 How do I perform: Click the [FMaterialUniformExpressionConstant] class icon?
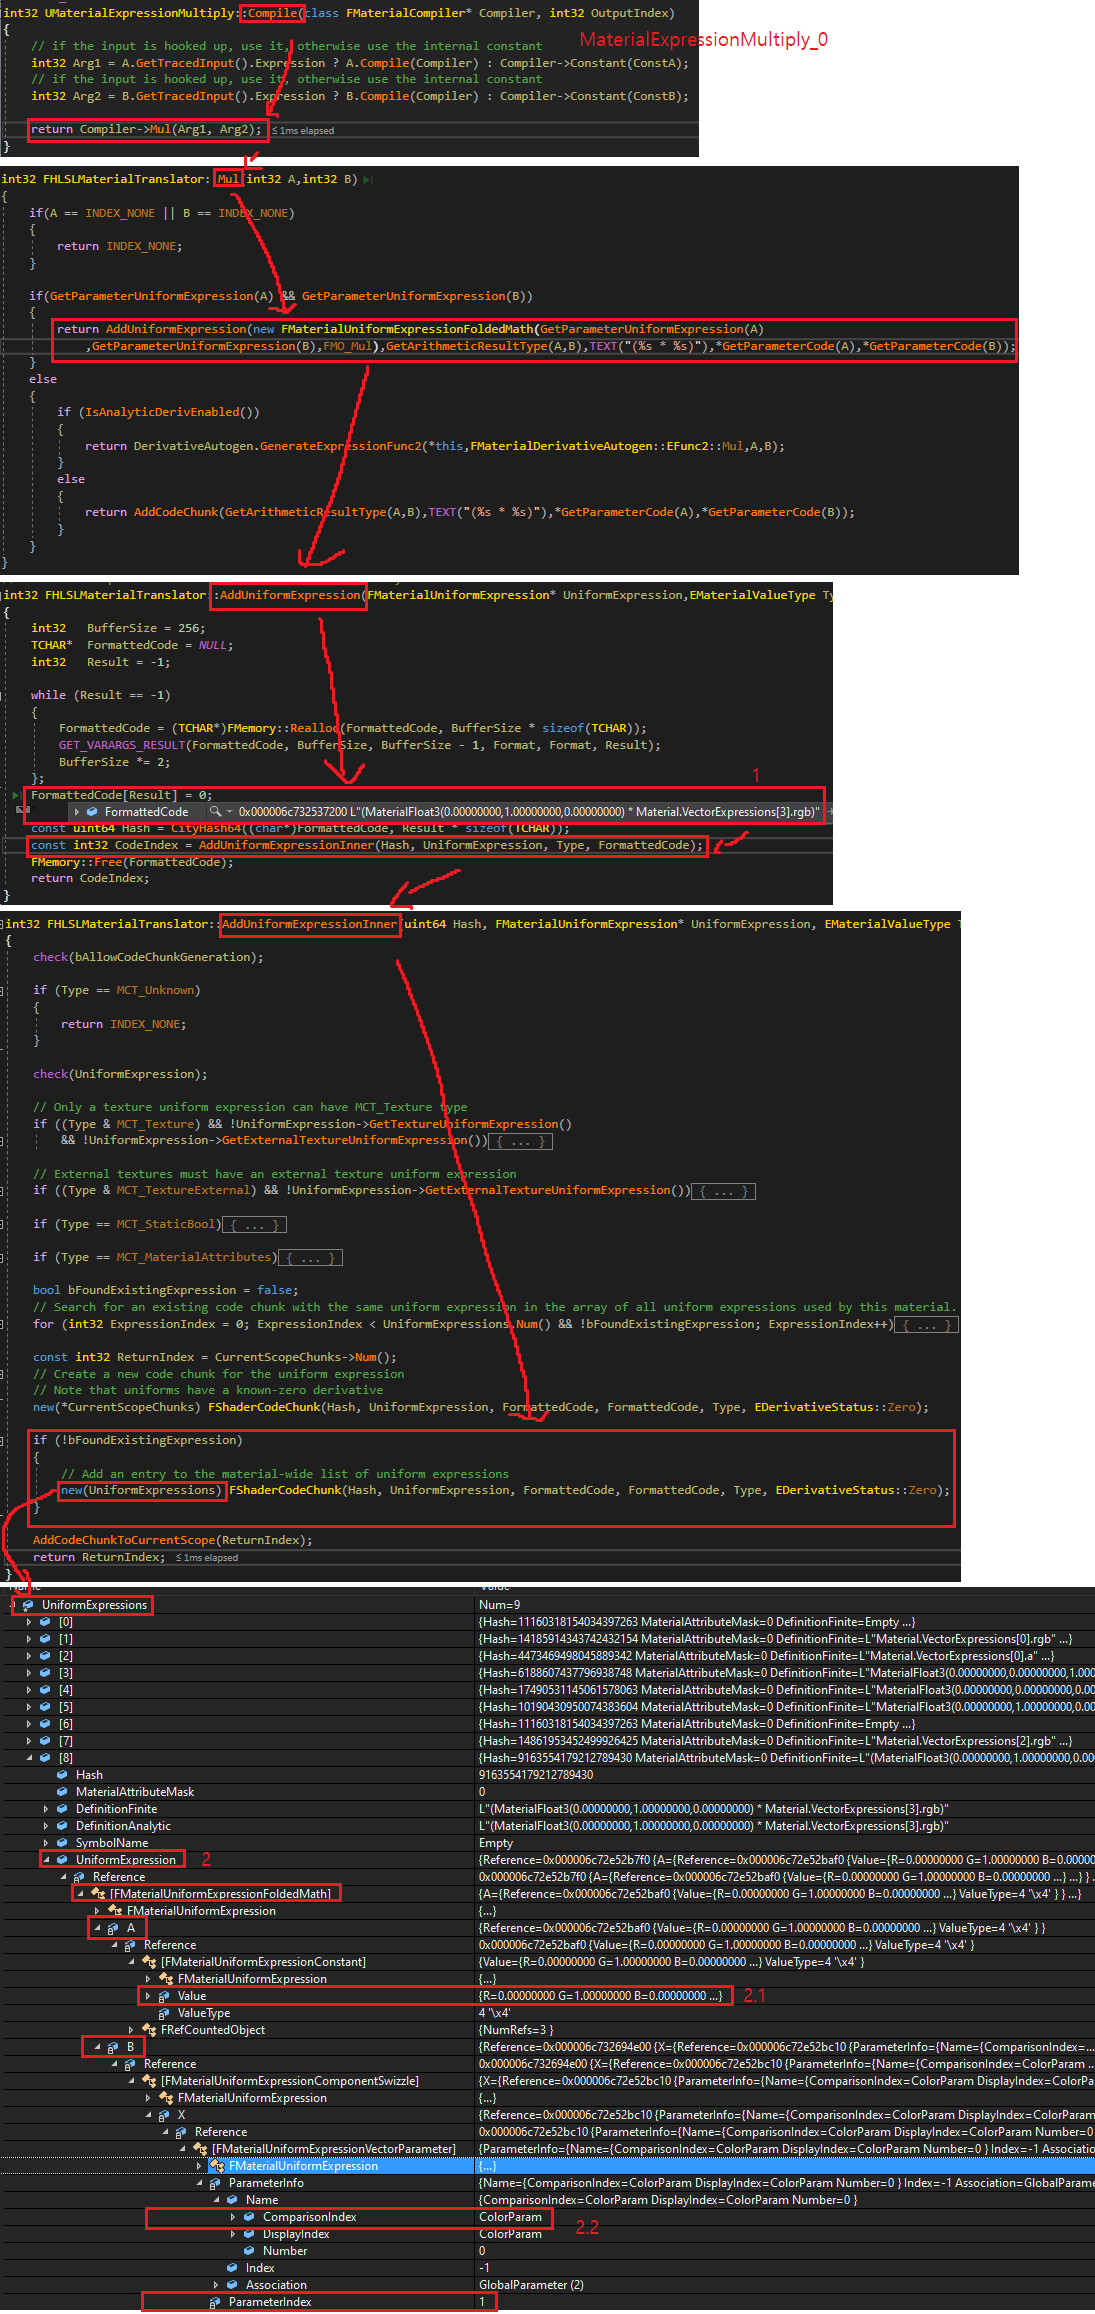pyautogui.click(x=149, y=1962)
